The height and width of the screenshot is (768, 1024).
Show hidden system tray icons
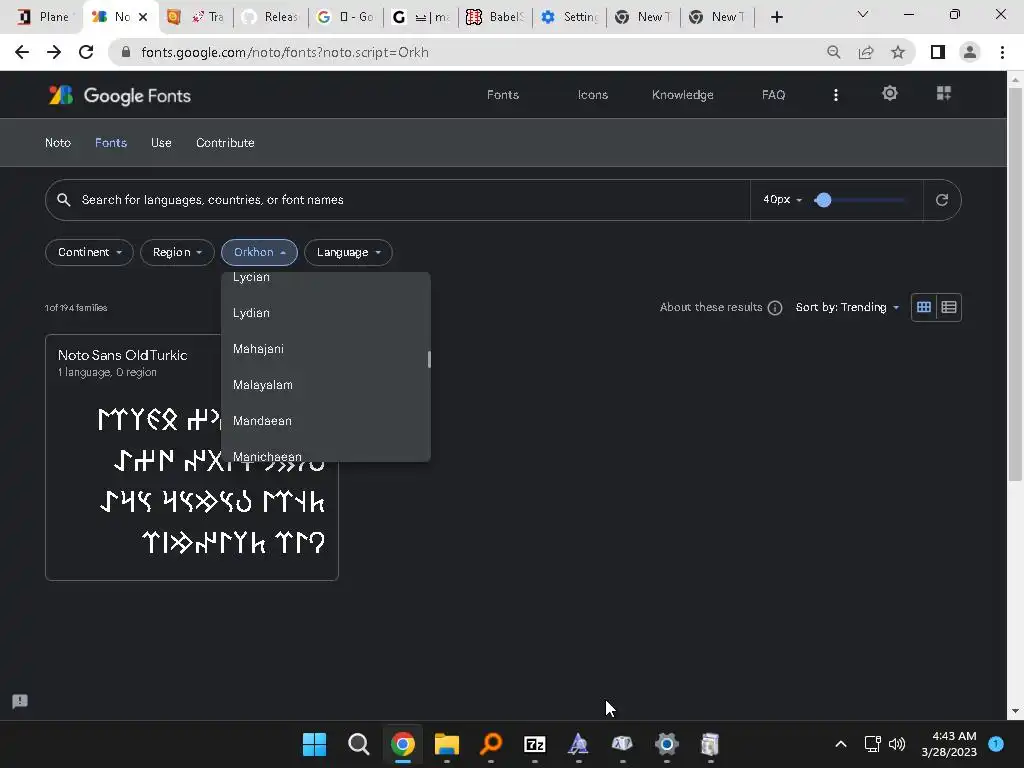[841, 744]
